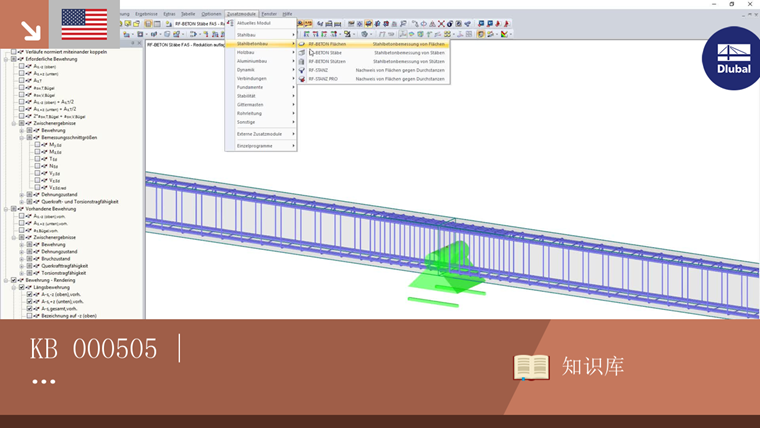Click the RF-BETON Stützen column icon
The width and height of the screenshot is (760, 428).
[x=302, y=62]
